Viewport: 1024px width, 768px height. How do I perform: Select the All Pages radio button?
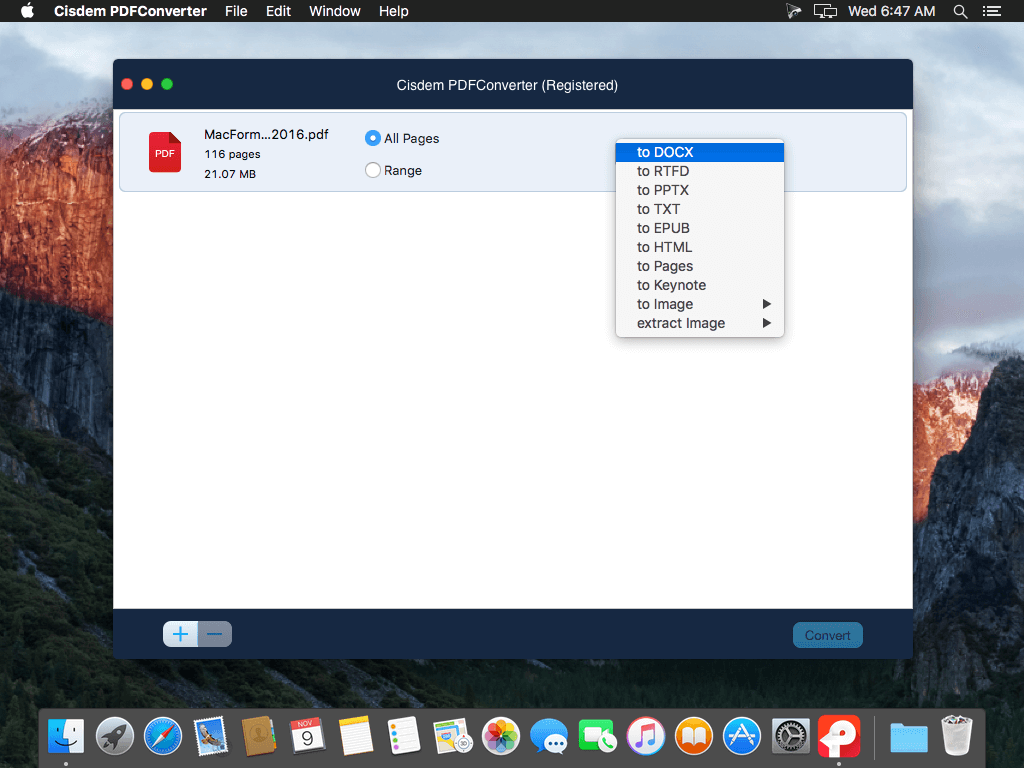pyautogui.click(x=372, y=138)
